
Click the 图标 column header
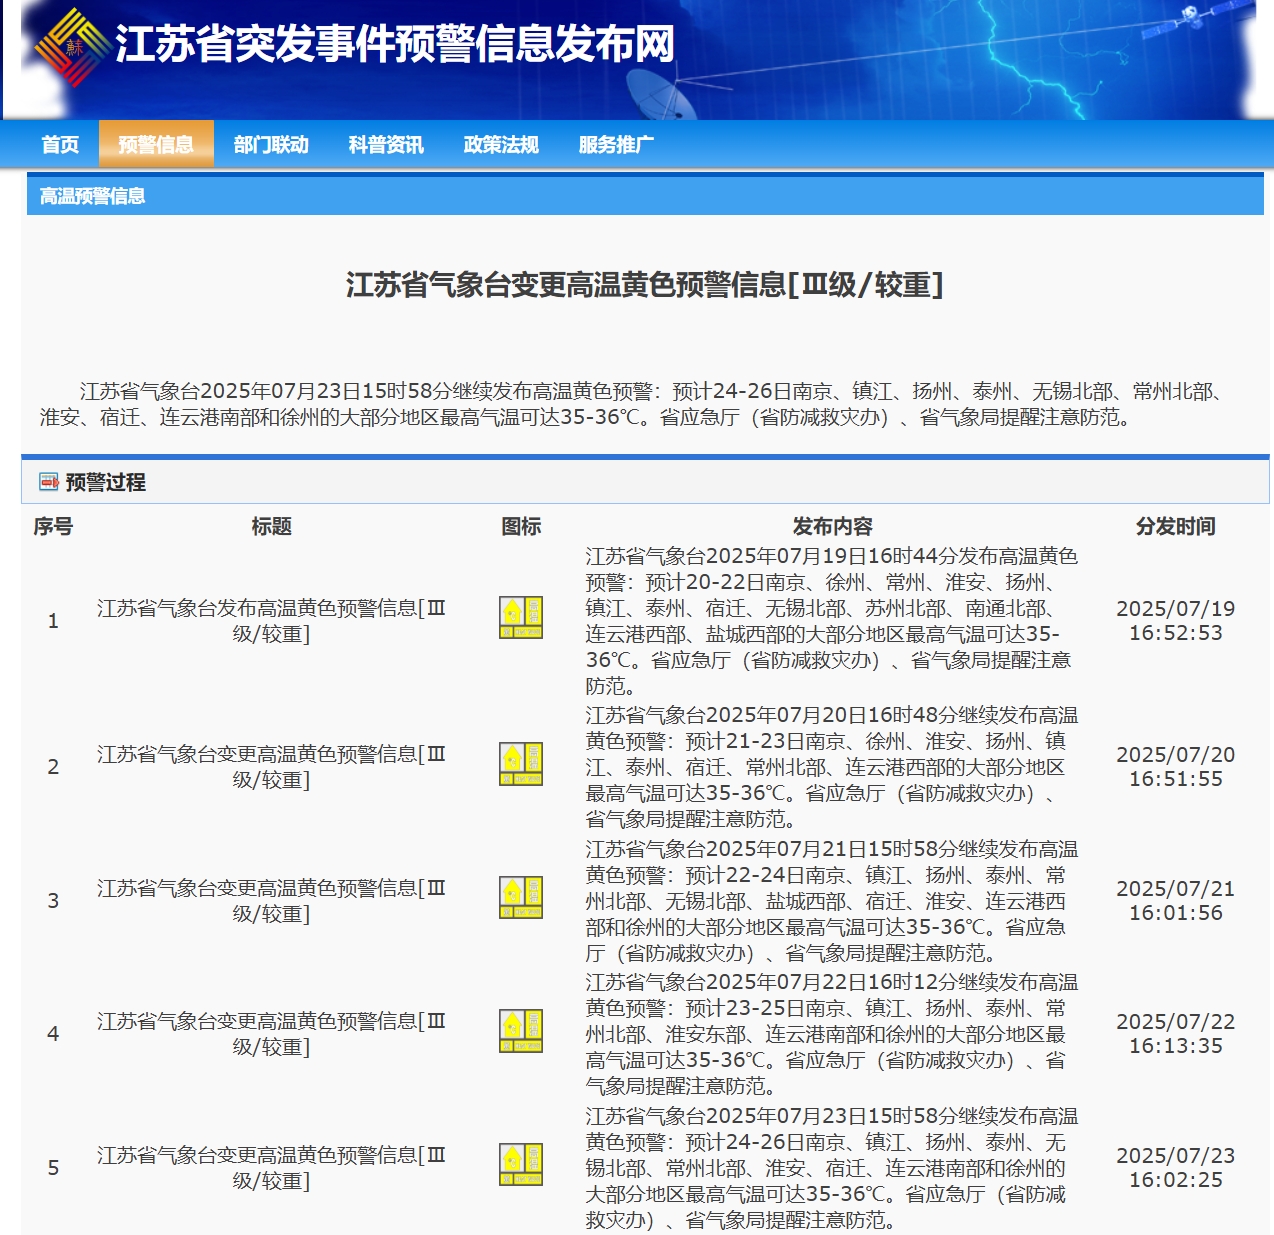(x=521, y=527)
